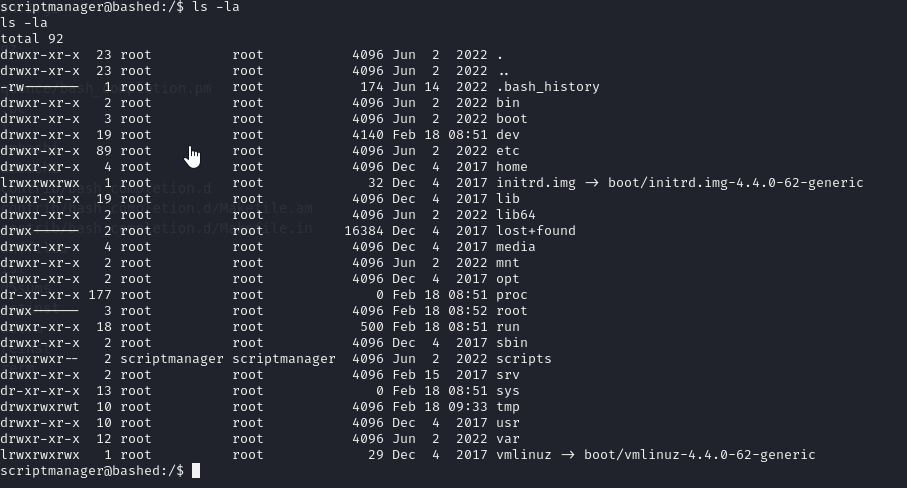Viewport: 907px width, 488px height.
Task: Click the lost+found directory name
Action: click(536, 231)
